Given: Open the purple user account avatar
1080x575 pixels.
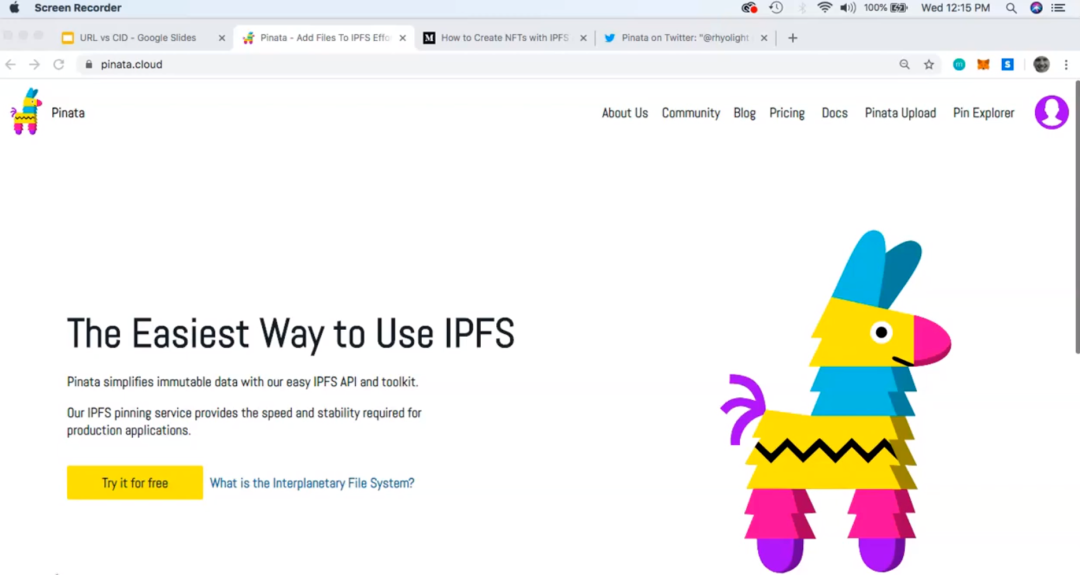Looking at the screenshot, I should [x=1051, y=112].
